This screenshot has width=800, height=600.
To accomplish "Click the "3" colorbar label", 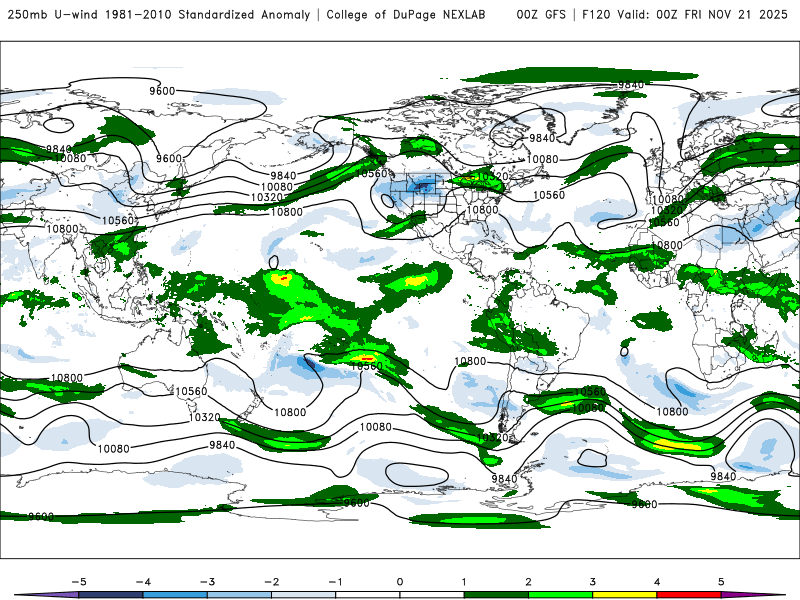I will tap(593, 582).
